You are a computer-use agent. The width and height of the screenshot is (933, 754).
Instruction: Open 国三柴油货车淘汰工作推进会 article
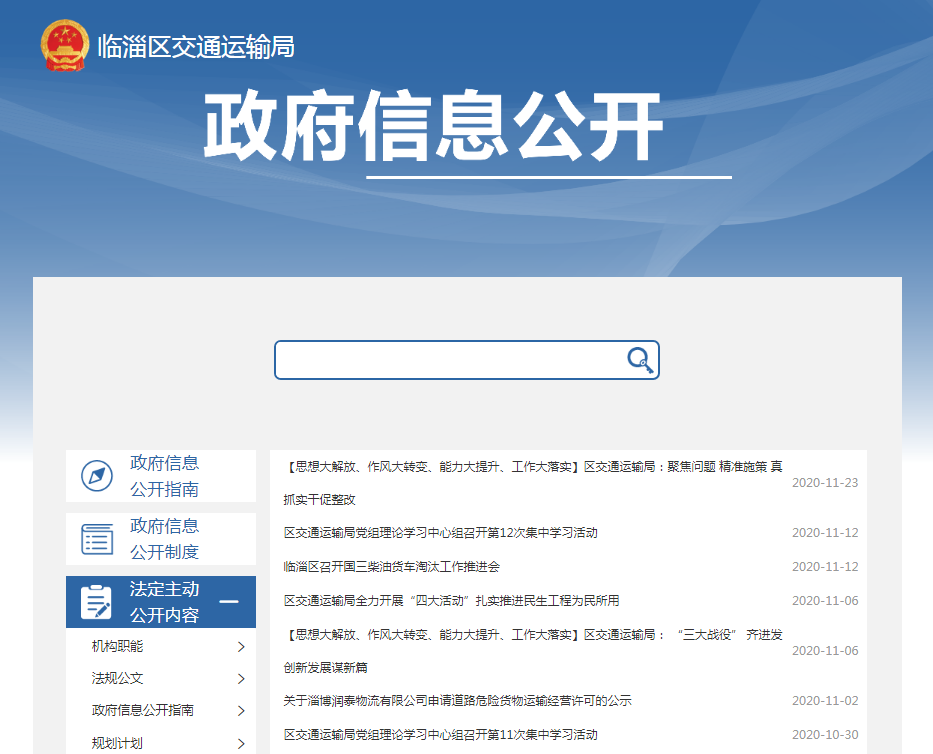391,567
